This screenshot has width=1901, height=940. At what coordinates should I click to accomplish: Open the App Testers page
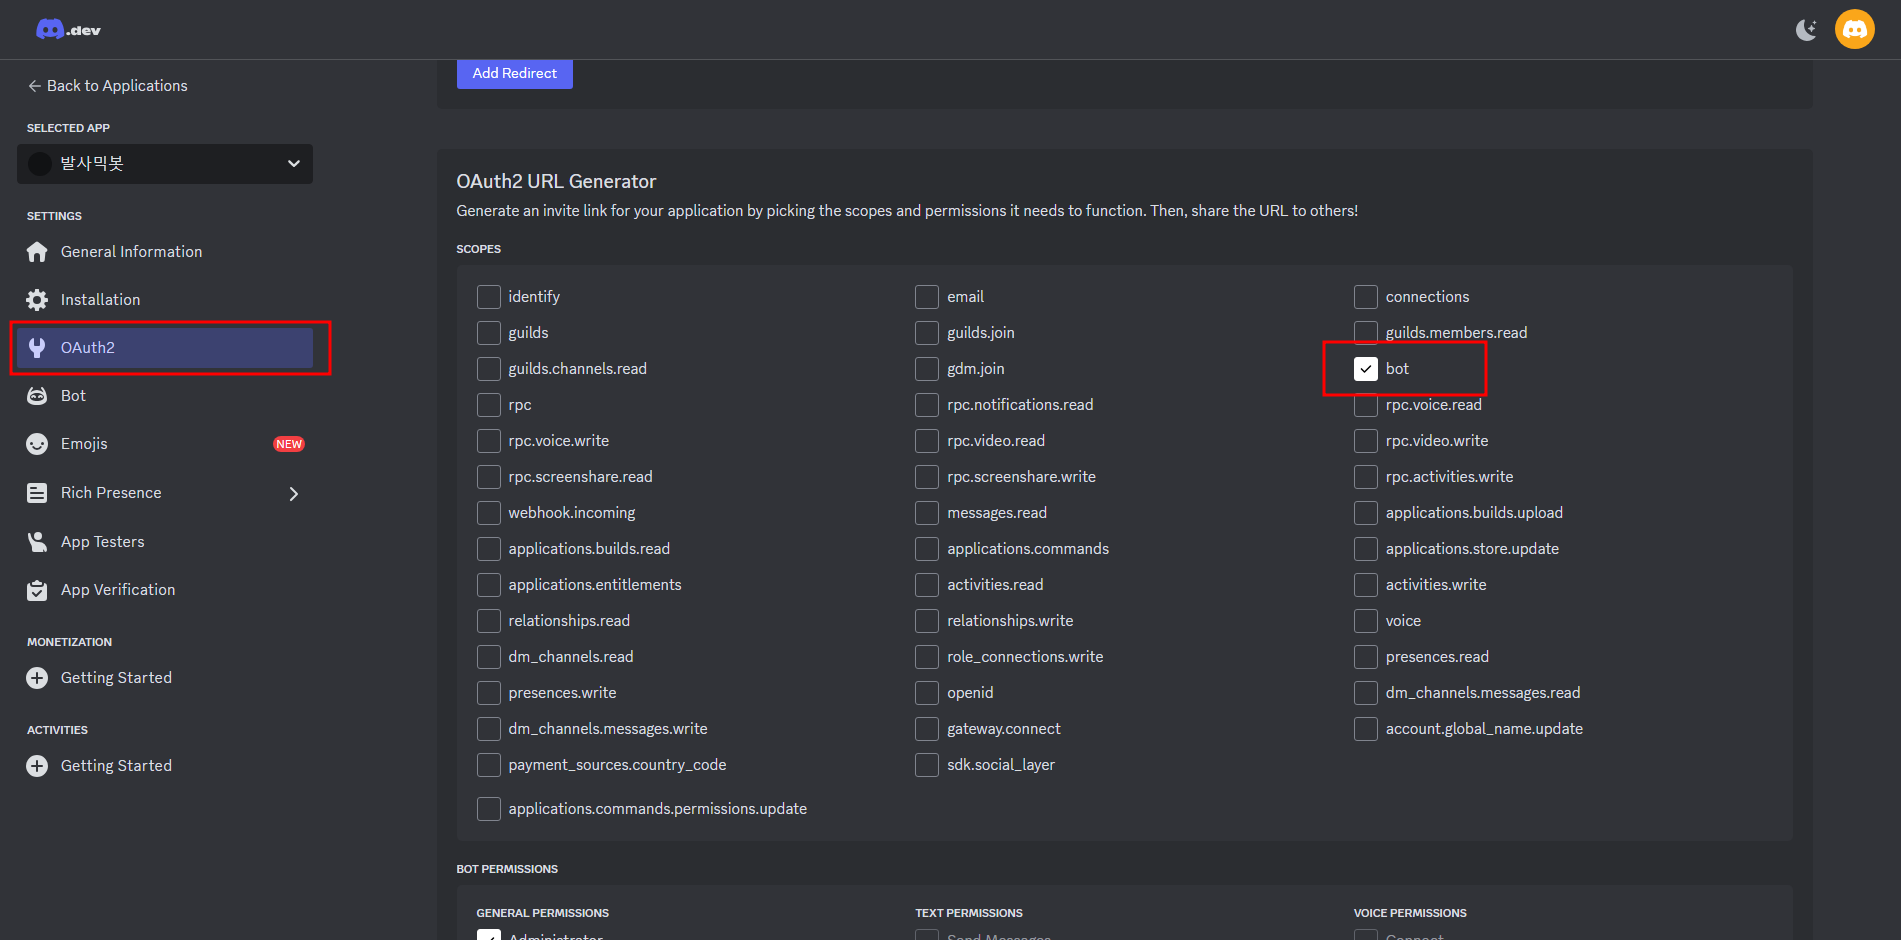[165, 542]
